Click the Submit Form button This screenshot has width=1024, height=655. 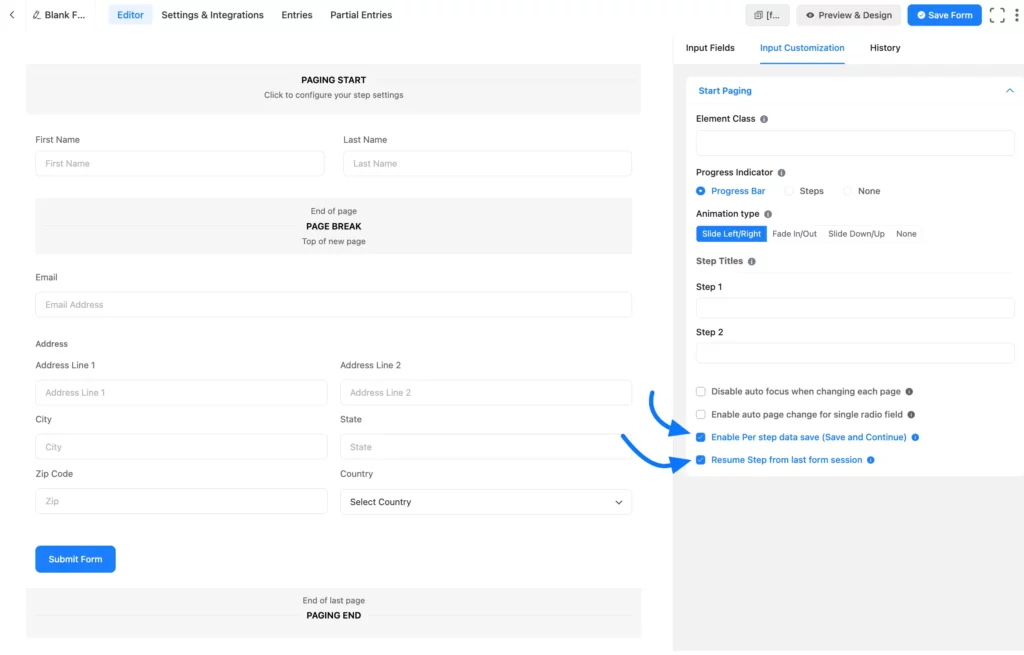[74, 559]
